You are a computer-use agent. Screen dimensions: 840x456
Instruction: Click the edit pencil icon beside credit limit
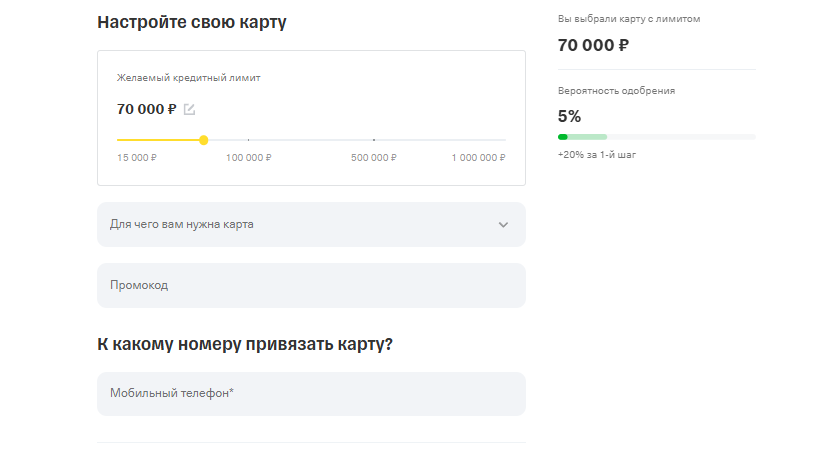tap(190, 109)
